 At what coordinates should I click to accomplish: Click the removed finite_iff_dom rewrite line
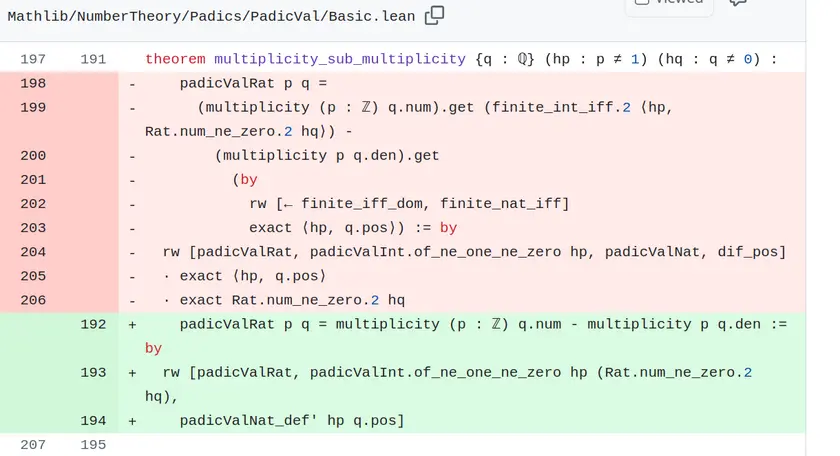[409, 204]
